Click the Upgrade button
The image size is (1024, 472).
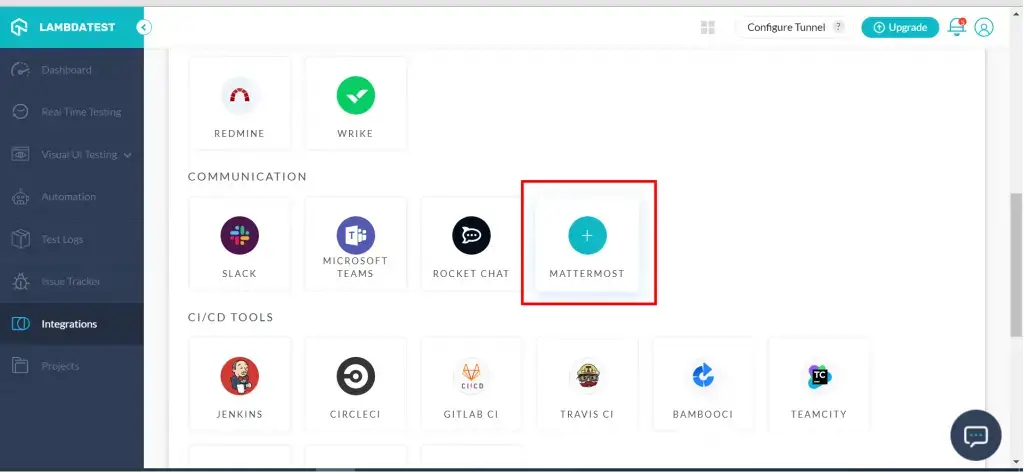point(899,28)
